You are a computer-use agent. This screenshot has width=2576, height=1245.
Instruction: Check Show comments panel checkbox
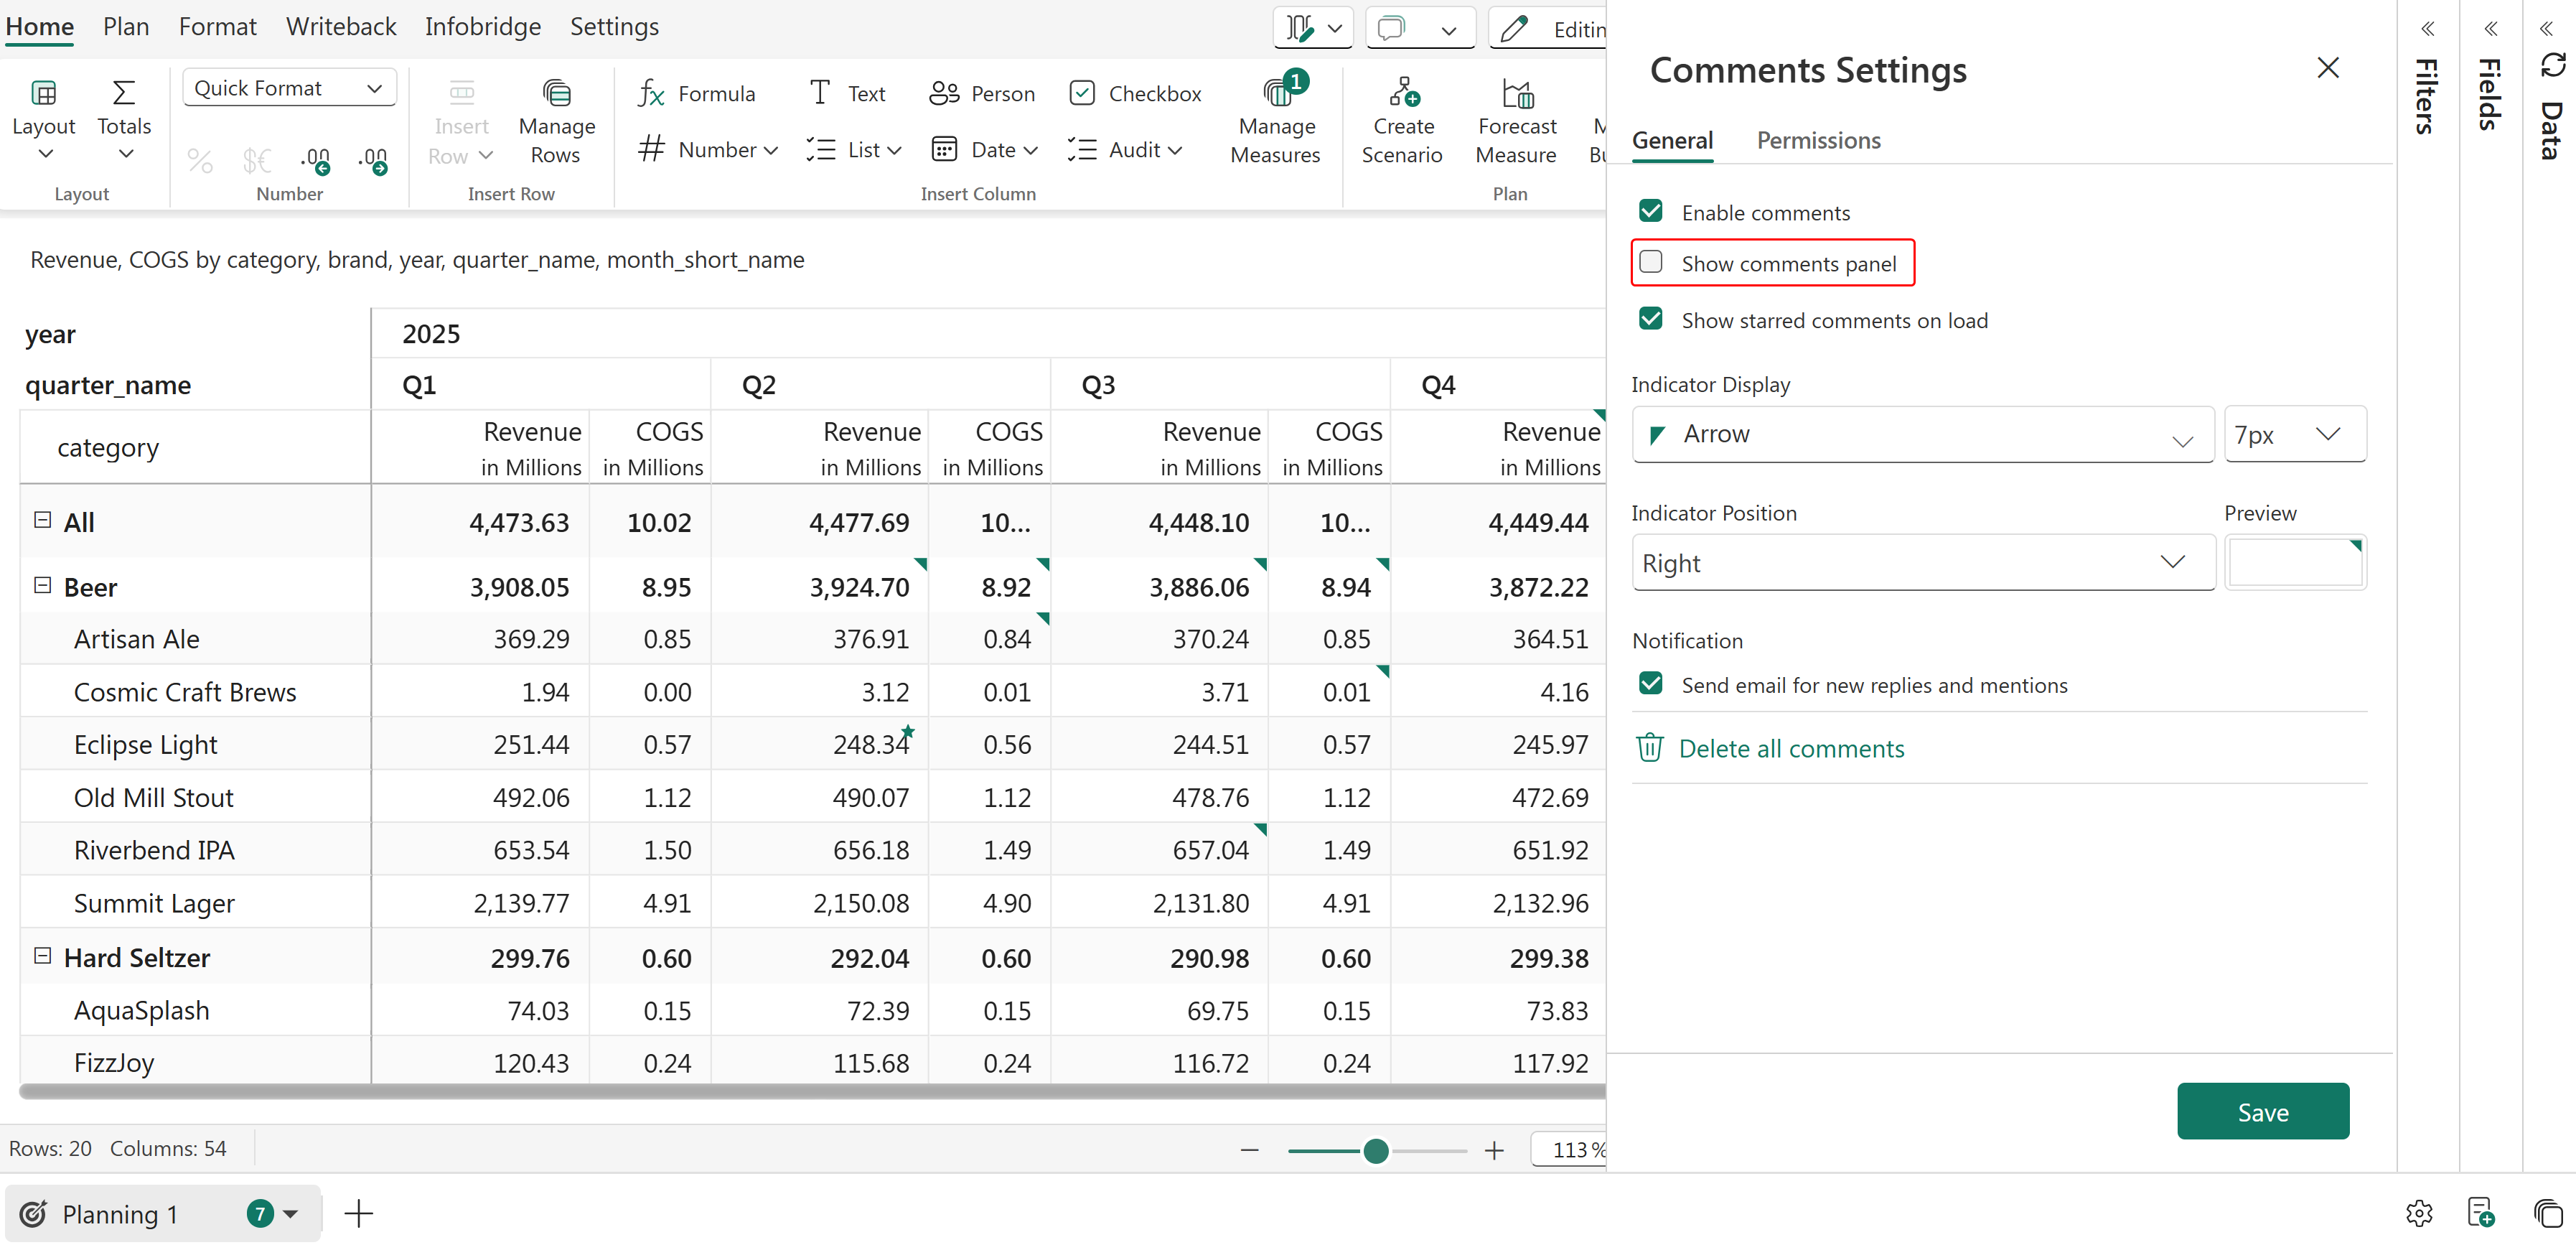point(1651,262)
